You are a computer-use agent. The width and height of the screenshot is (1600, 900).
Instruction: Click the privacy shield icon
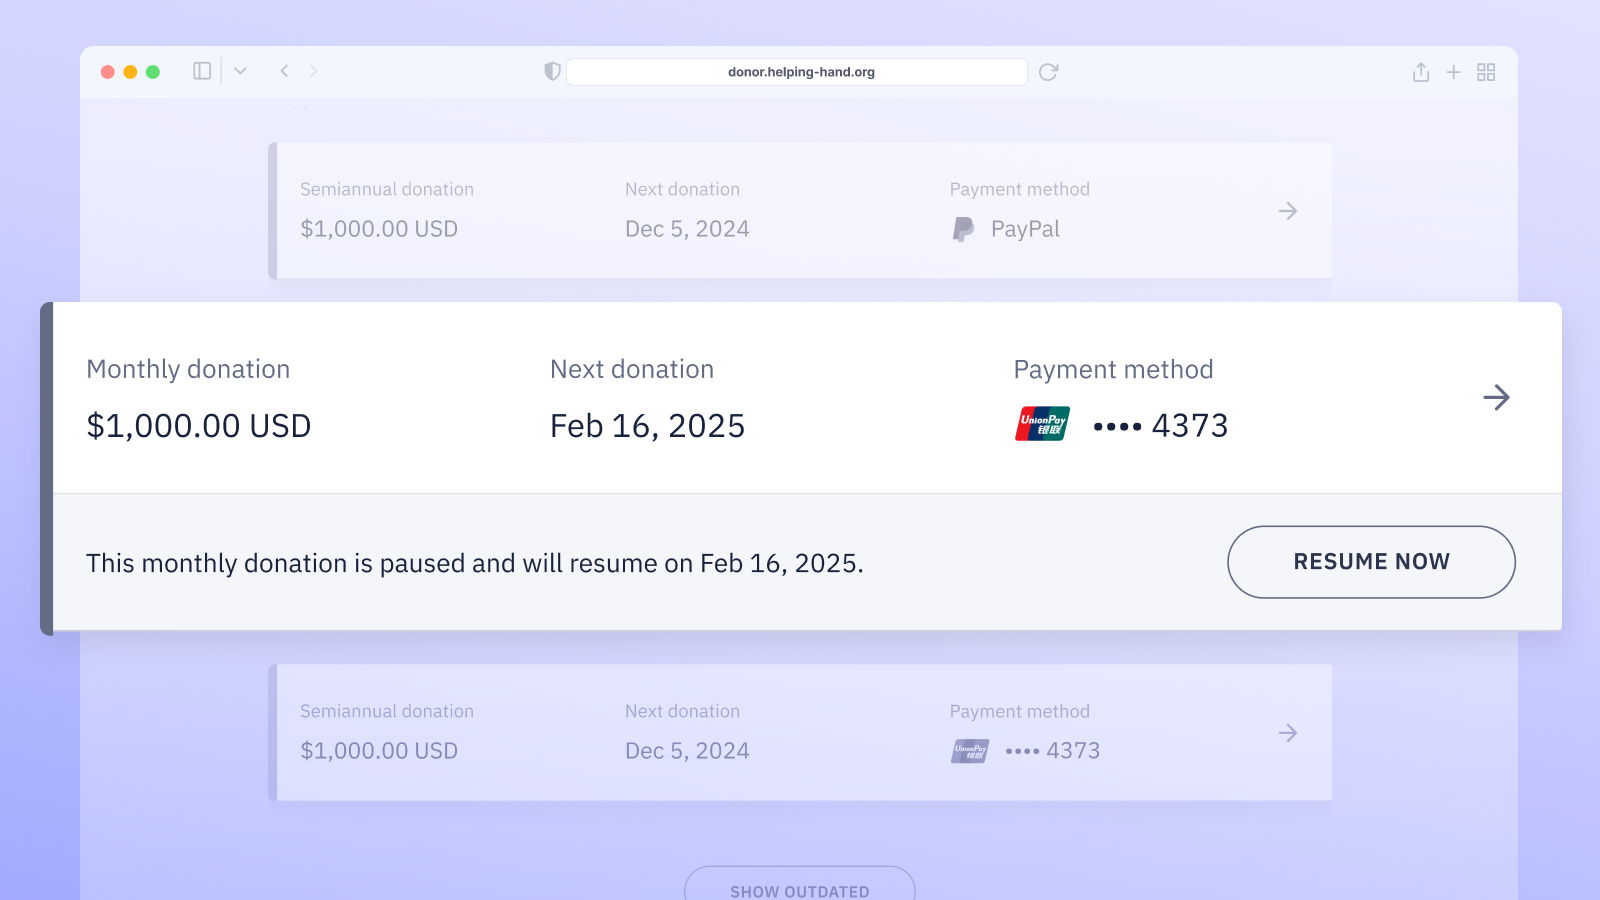coord(552,71)
